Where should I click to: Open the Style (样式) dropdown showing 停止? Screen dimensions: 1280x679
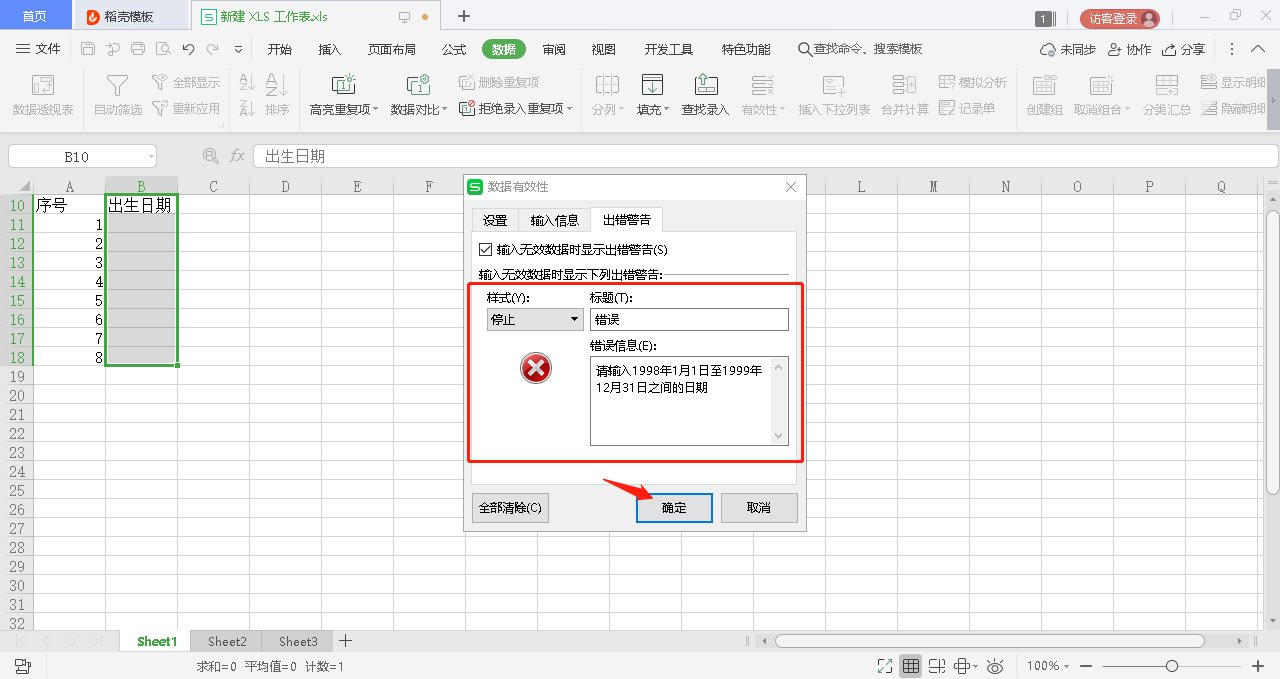[535, 319]
